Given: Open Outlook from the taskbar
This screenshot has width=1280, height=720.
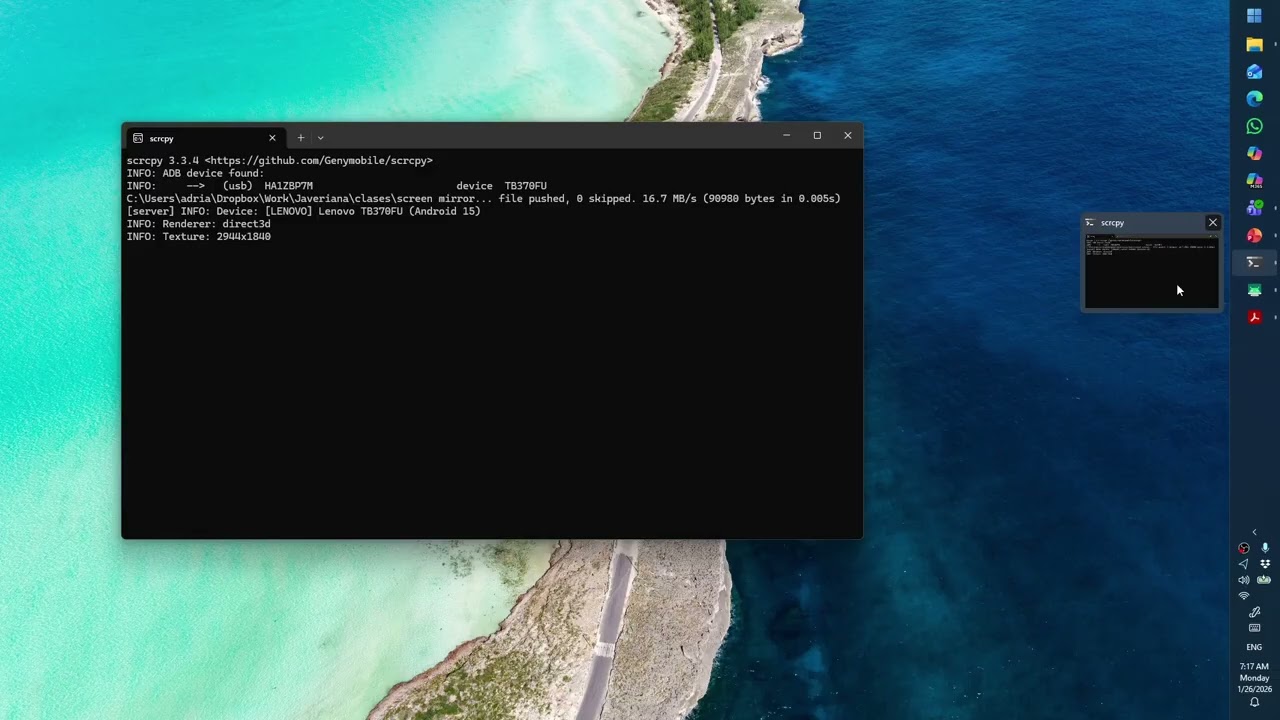Looking at the screenshot, I should [x=1254, y=72].
